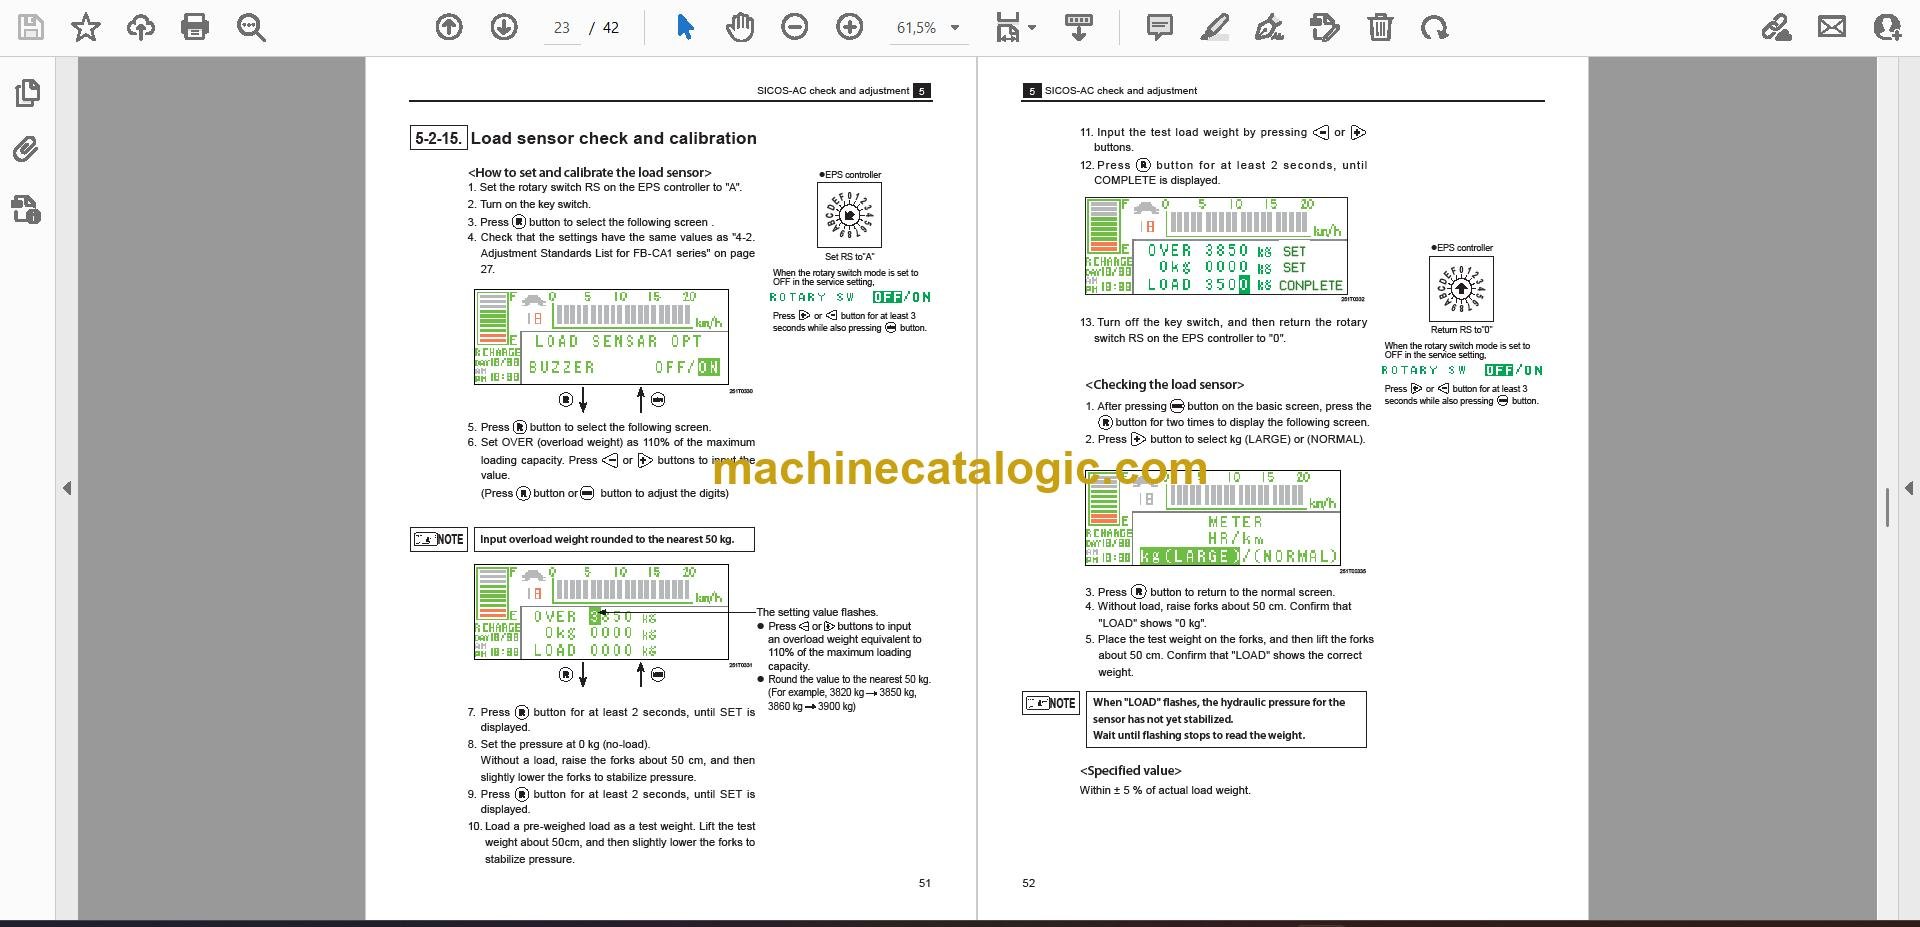Activate the hand pan tool

point(740,27)
